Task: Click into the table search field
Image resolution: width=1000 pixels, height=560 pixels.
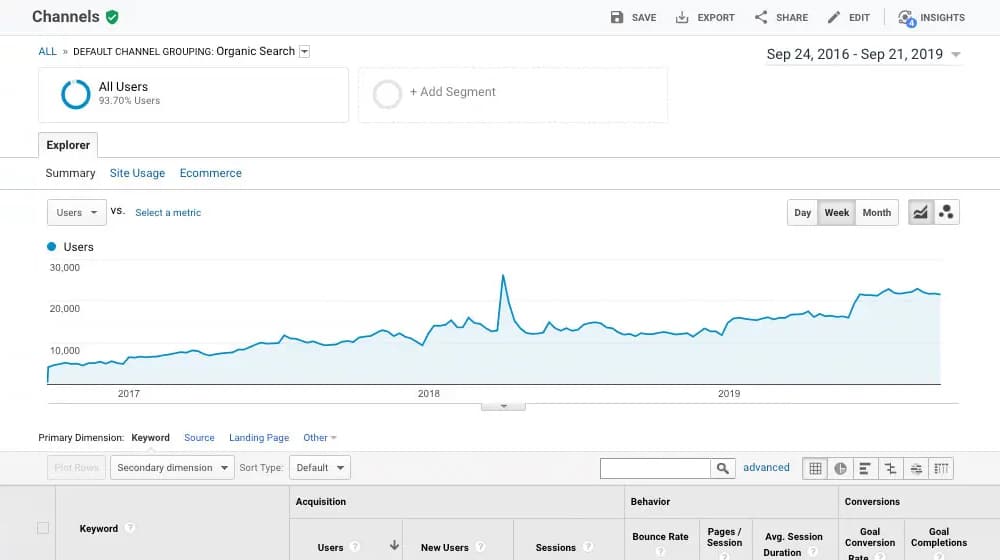Action: tap(655, 468)
